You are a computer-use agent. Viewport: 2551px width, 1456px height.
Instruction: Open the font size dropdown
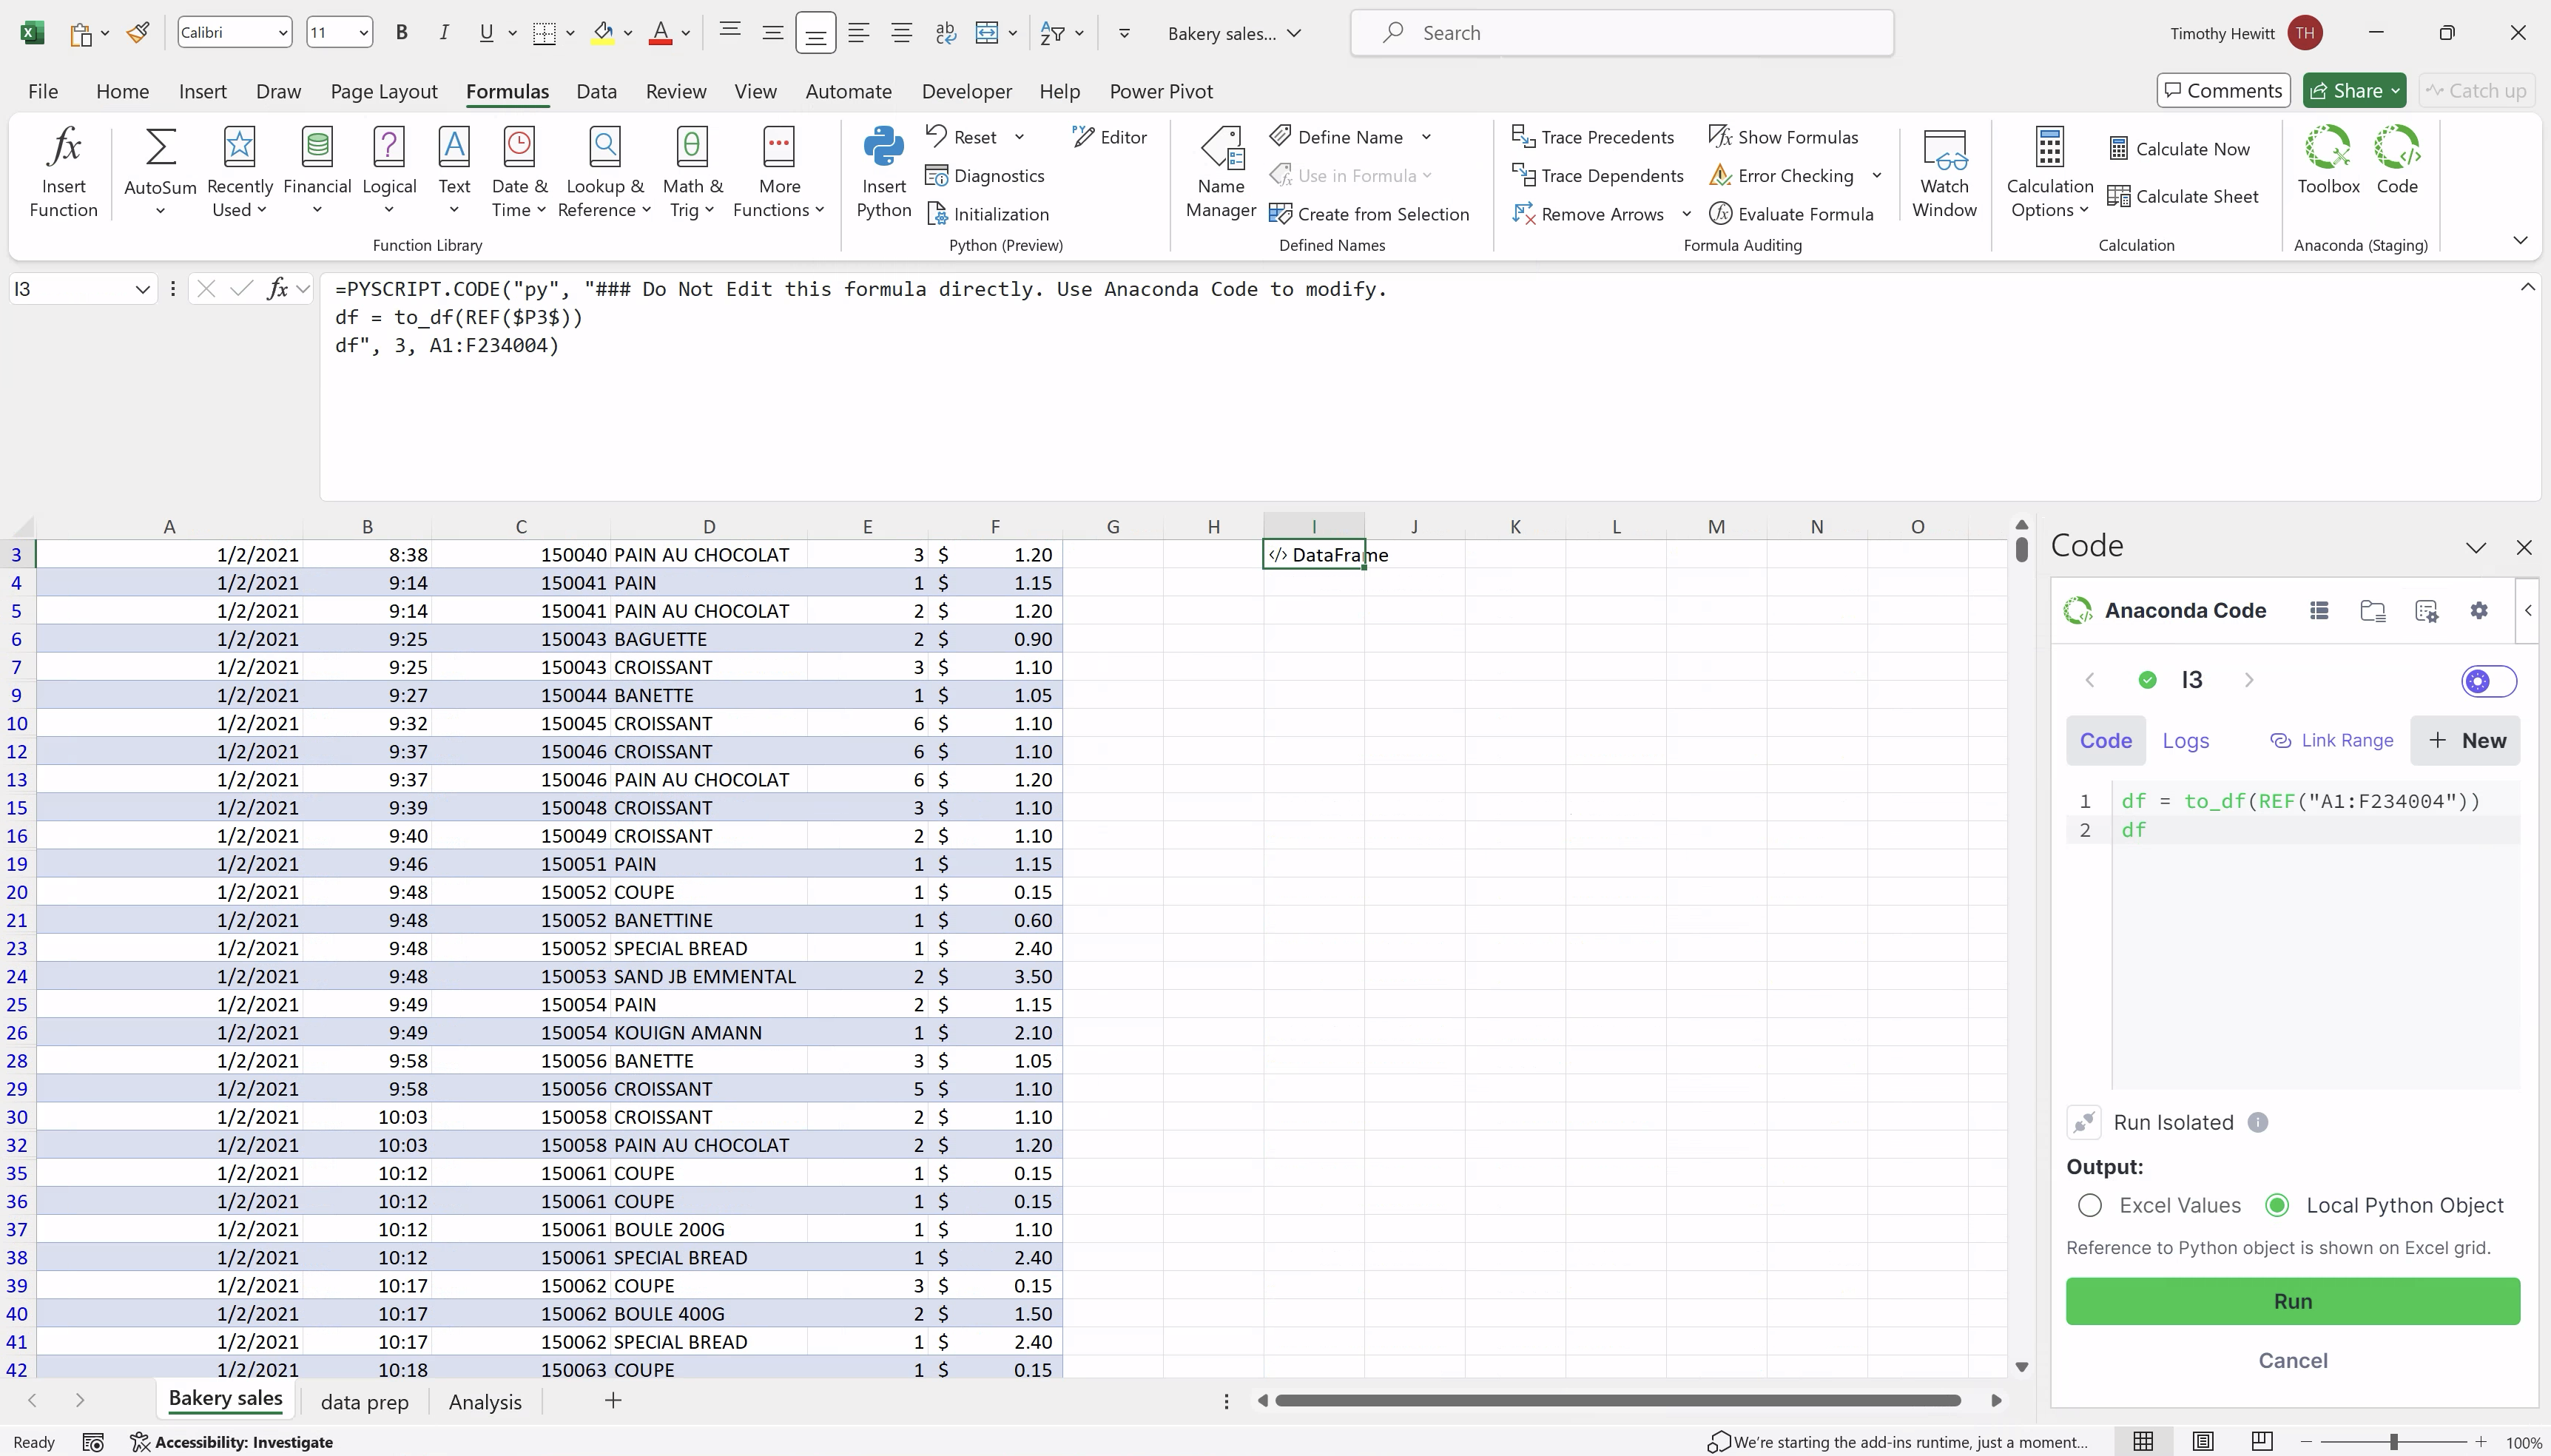point(363,33)
